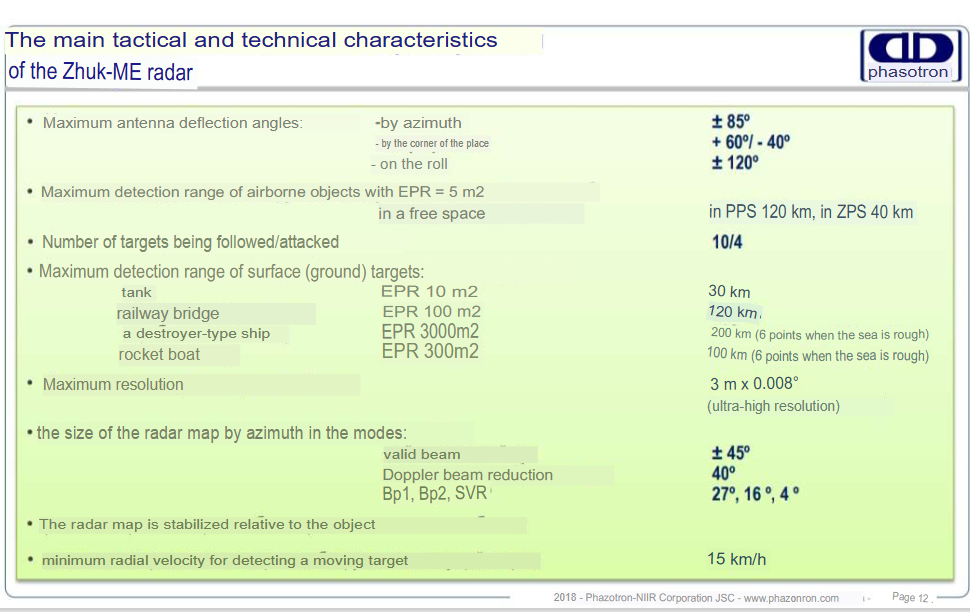
Task: Click 'Maximum detection range of airborne objects' line
Action: (x=262, y=192)
